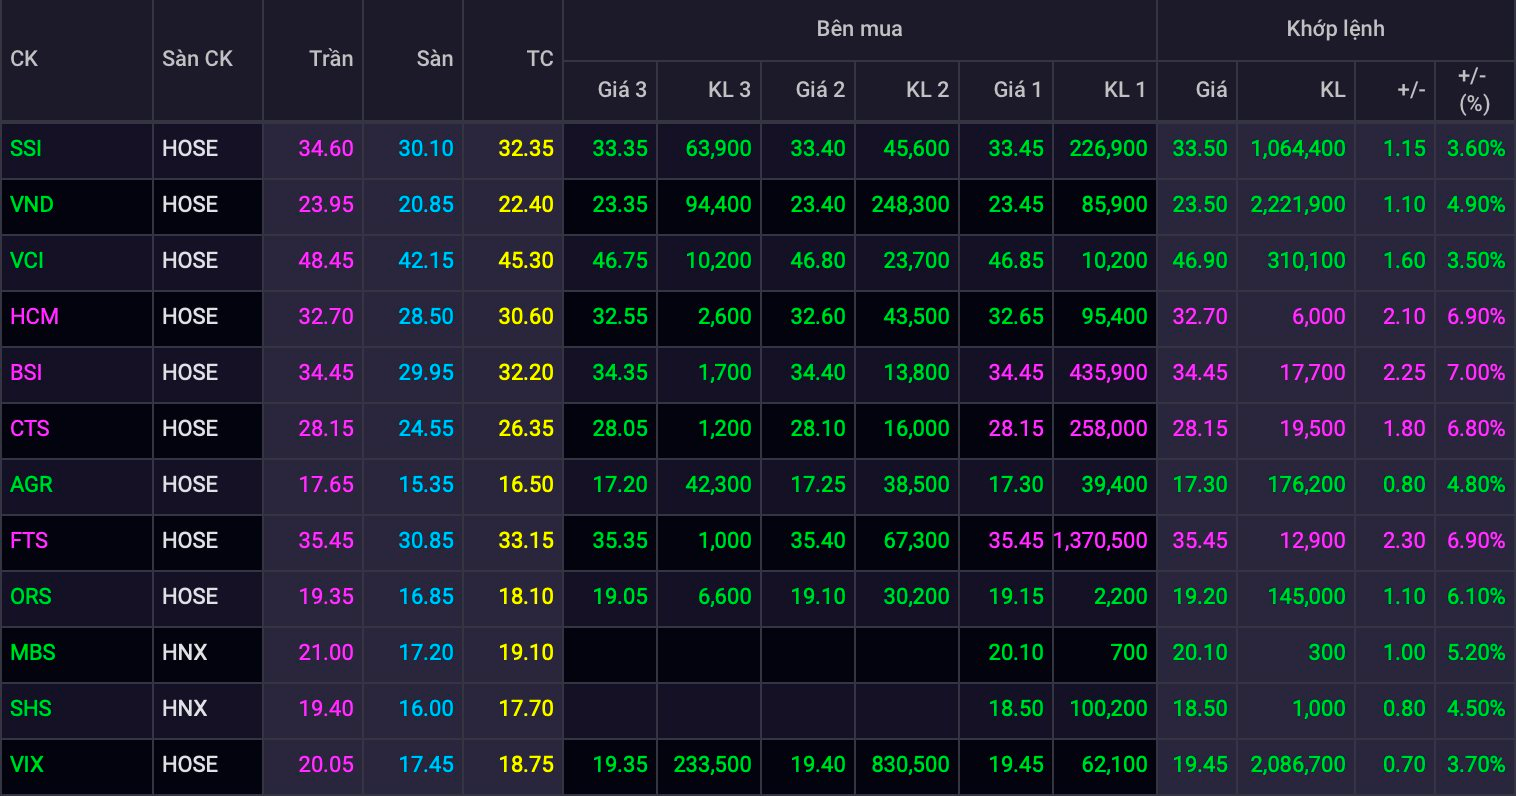This screenshot has height=796, width=1516.
Task: Open the FTS ticker symbol
Action: (29, 541)
